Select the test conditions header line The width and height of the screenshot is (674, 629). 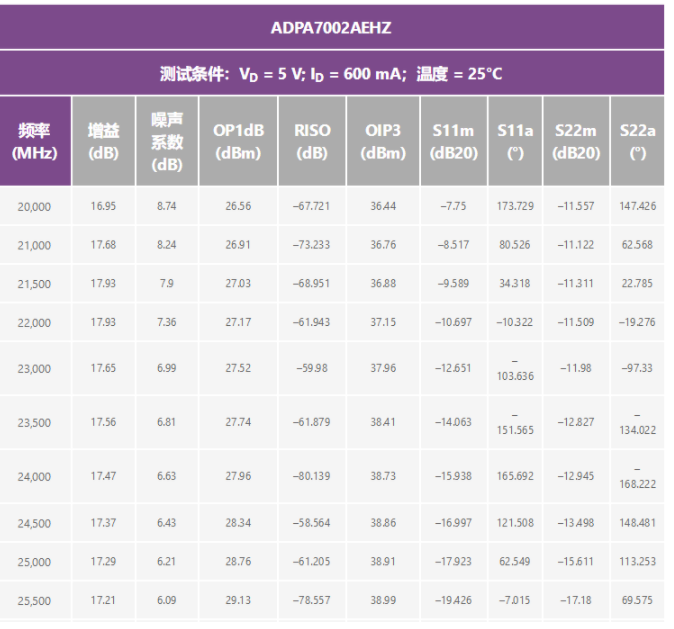pyautogui.click(x=331, y=74)
